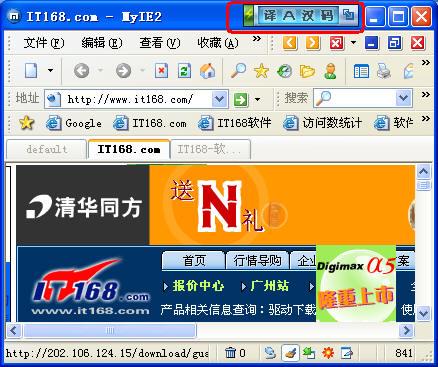Open the Forward history dropdown arrow
The height and width of the screenshot is (367, 438).
[x=142, y=70]
